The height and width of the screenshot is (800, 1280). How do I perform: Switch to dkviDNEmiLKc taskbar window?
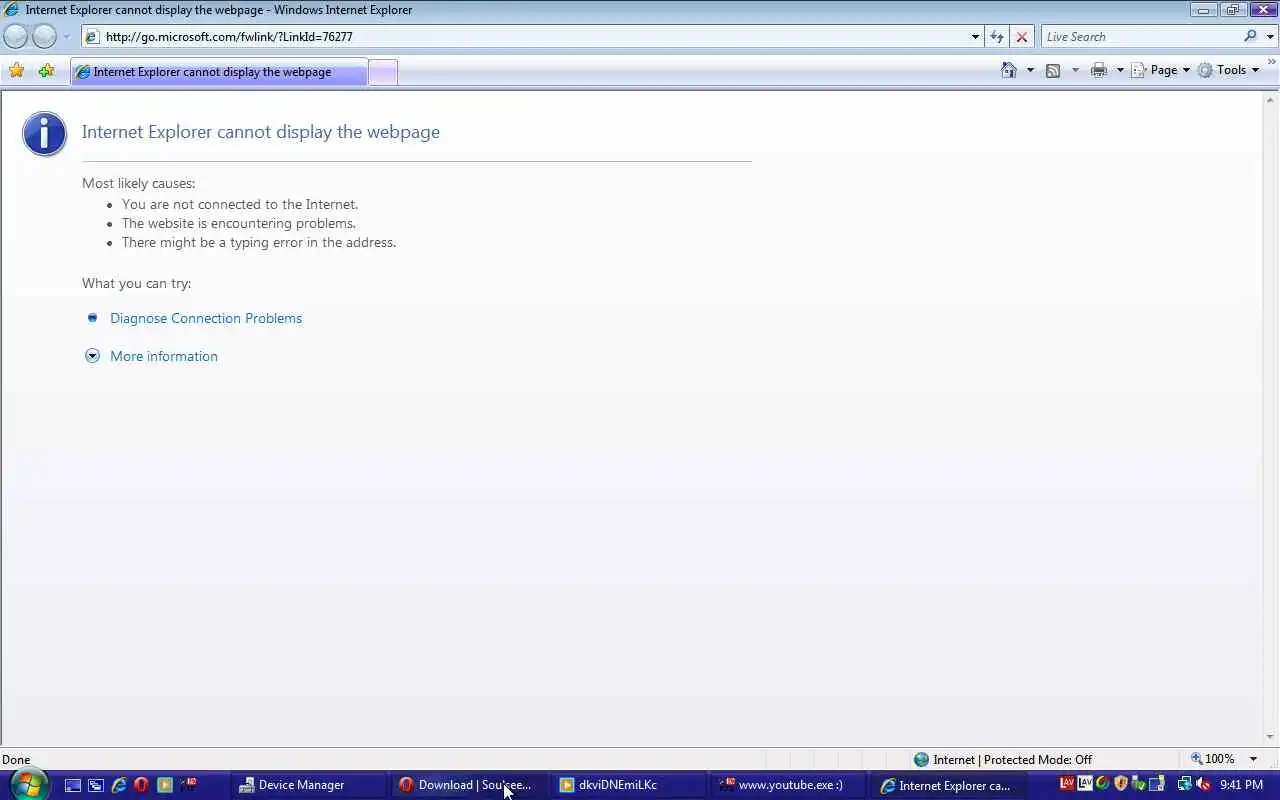pos(628,785)
